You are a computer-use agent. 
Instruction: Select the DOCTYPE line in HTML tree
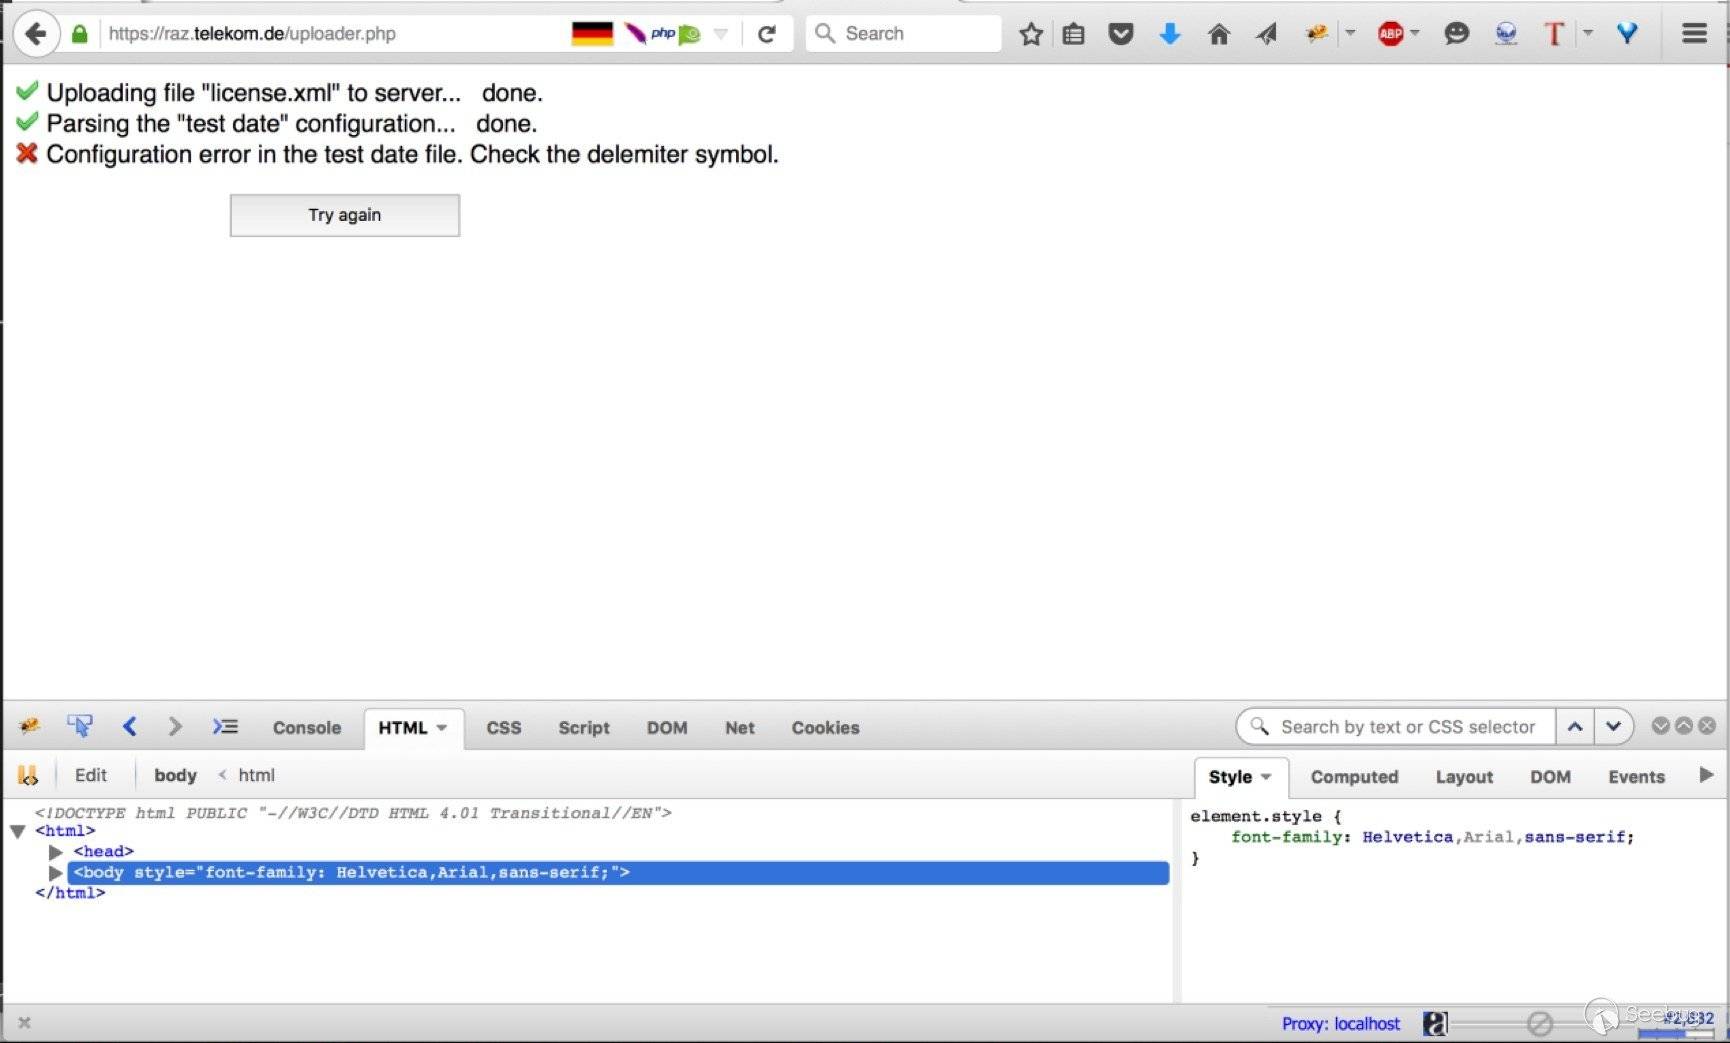(353, 813)
